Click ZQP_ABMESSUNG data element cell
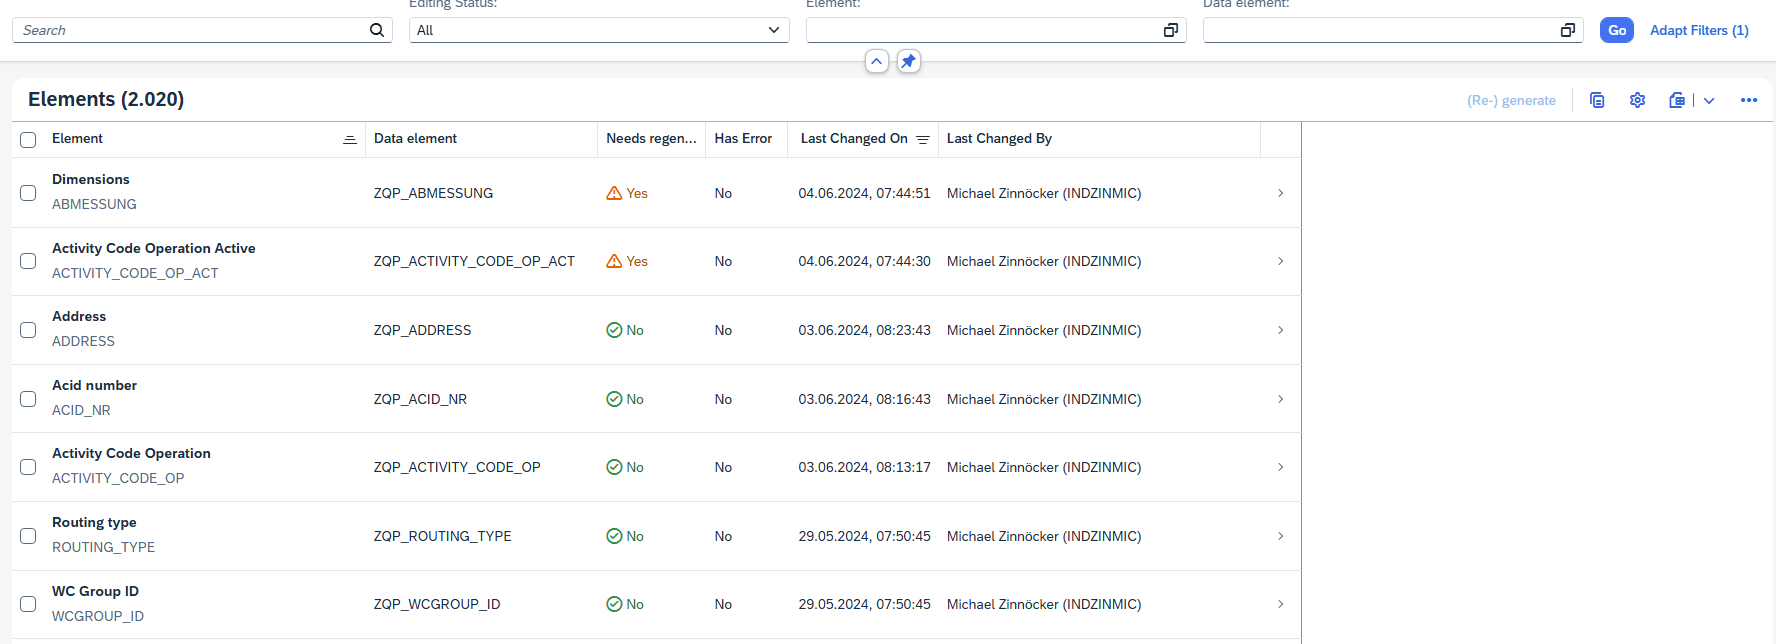 pos(433,193)
